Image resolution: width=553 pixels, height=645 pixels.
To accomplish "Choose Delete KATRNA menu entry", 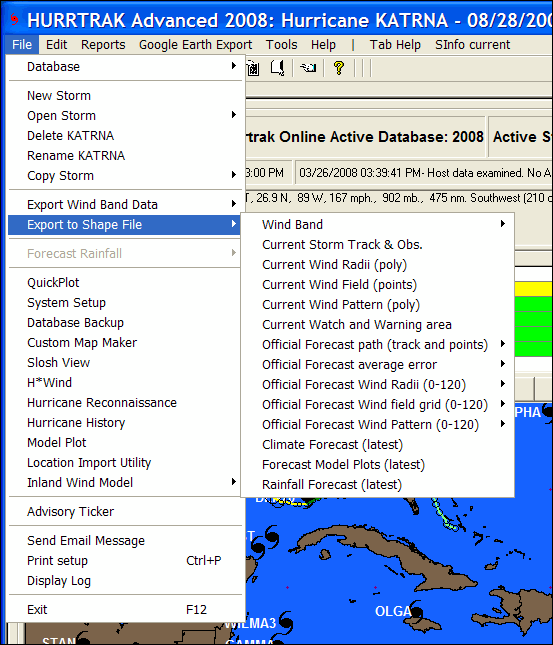I will click(x=124, y=135).
